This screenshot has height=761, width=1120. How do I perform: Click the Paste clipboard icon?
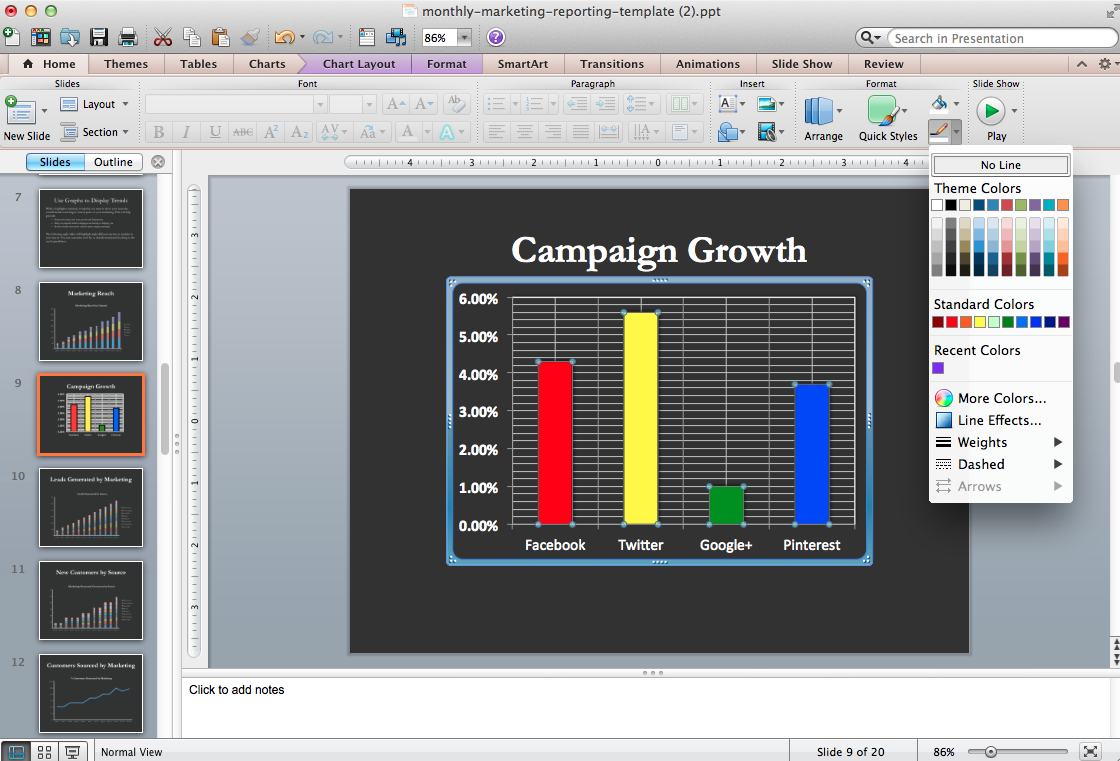221,37
